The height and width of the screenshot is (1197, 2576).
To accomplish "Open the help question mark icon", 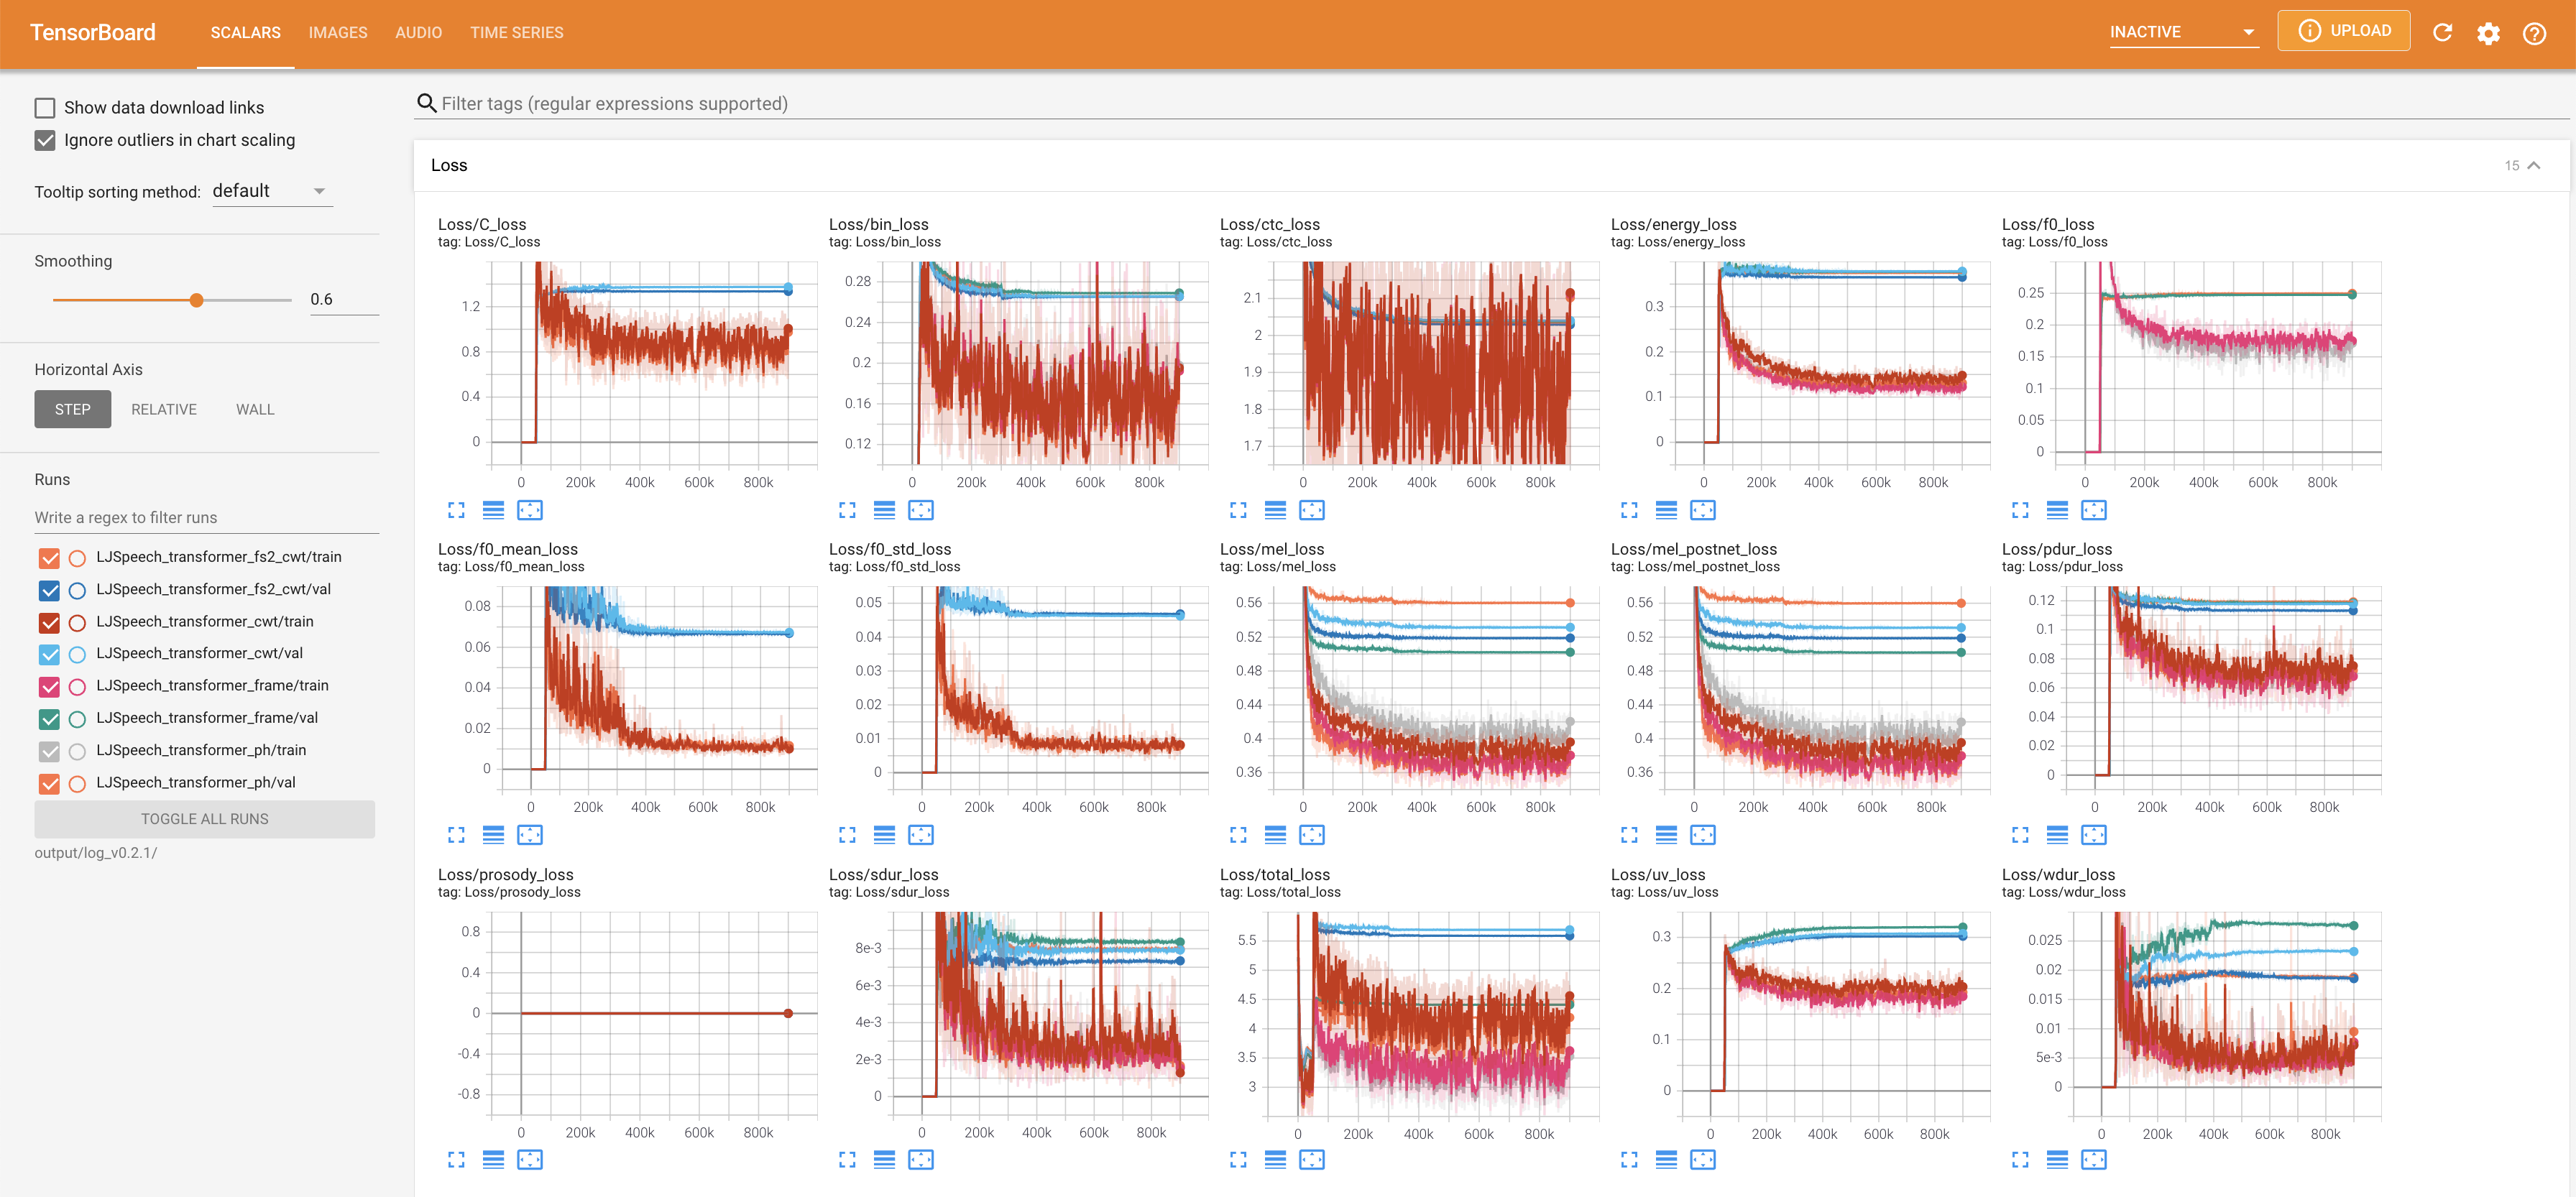I will pyautogui.click(x=2534, y=33).
